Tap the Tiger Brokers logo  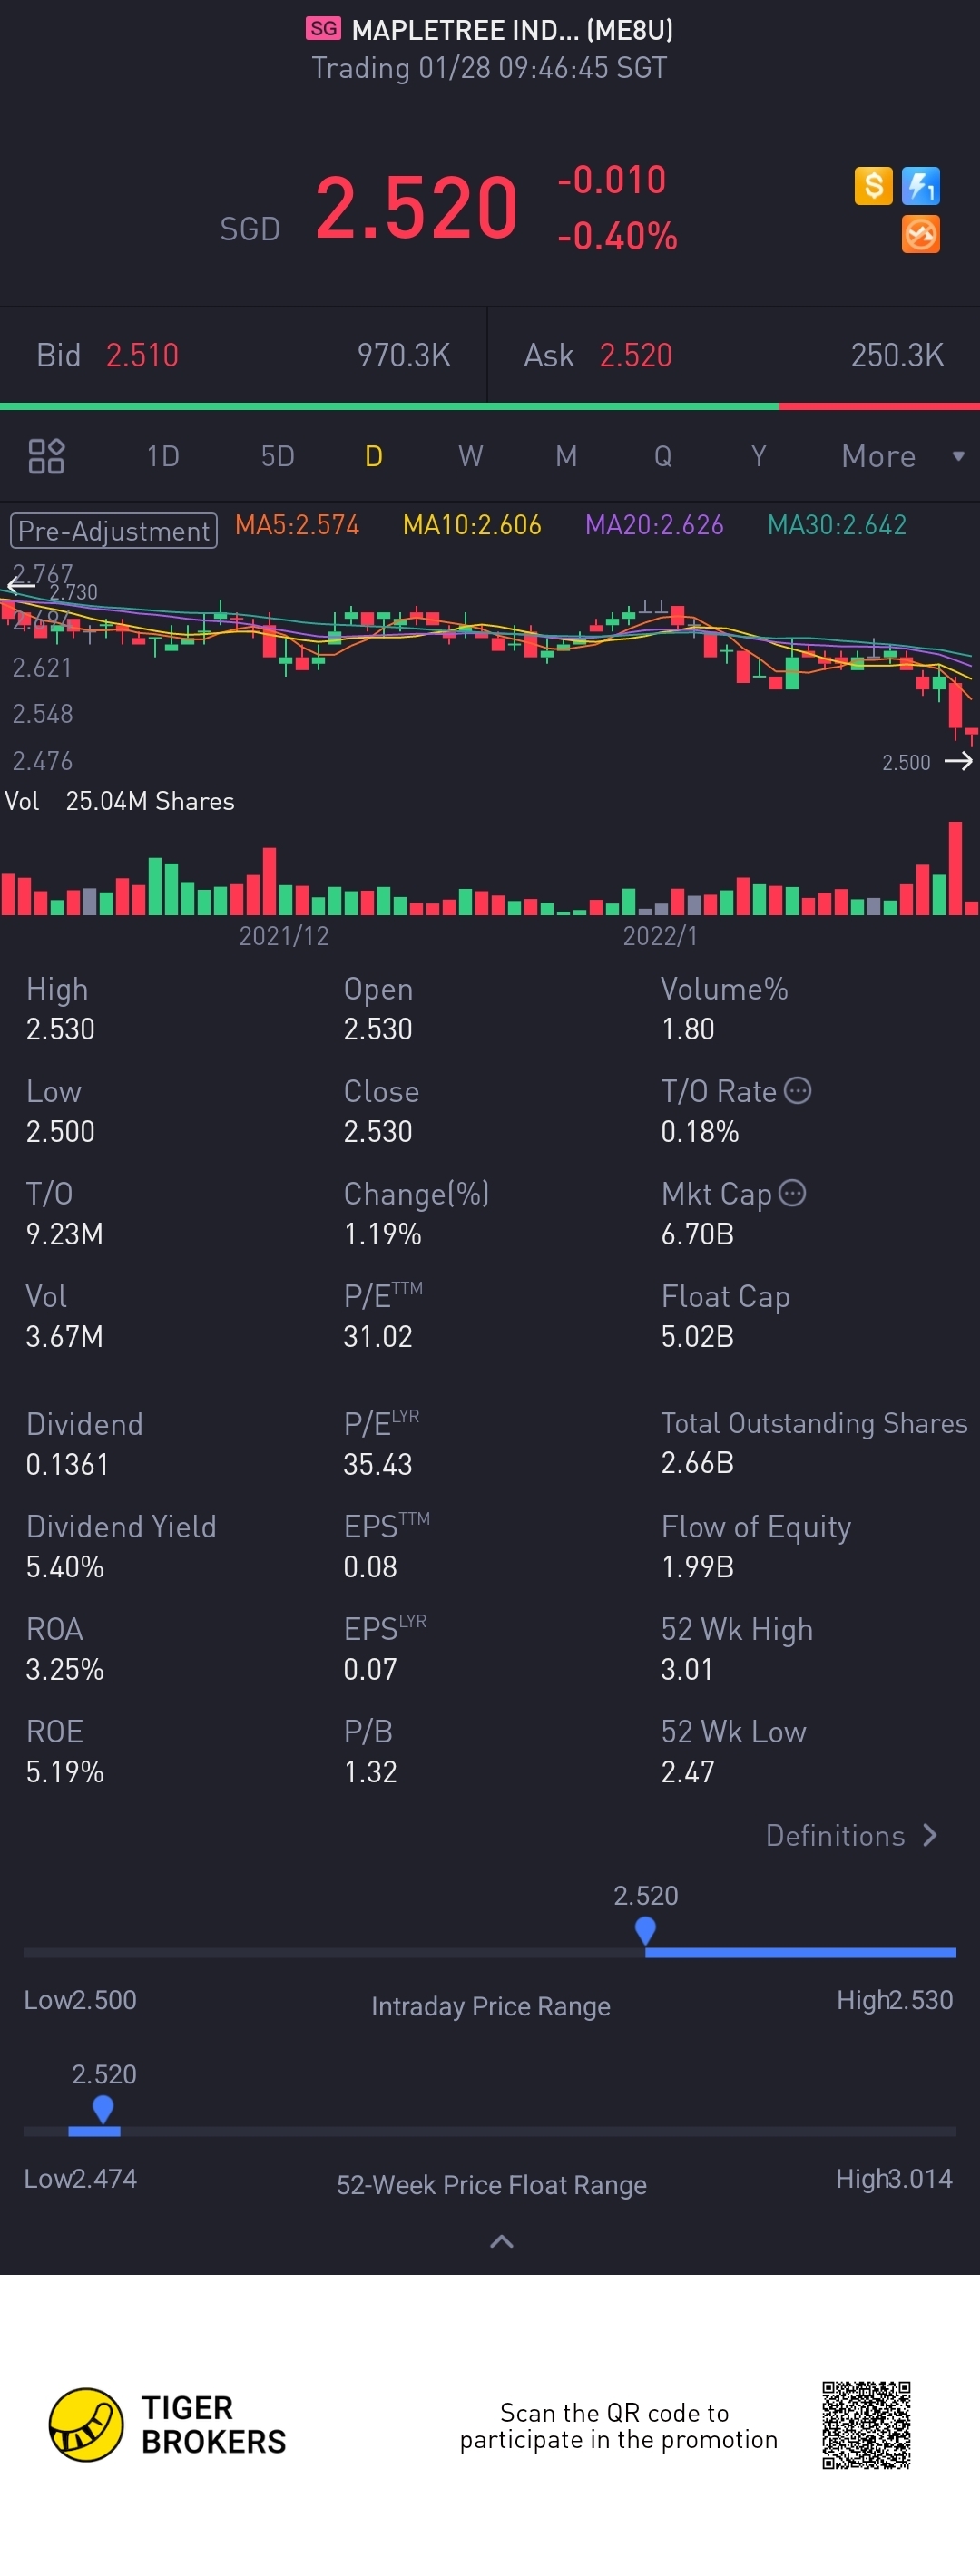[x=86, y=2424]
